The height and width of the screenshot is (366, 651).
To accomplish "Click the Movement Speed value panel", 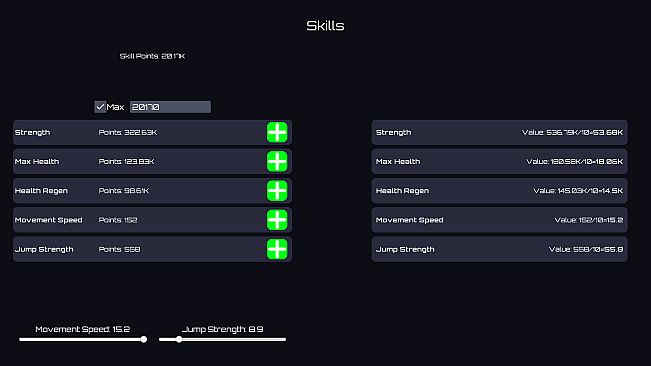I will [x=499, y=220].
